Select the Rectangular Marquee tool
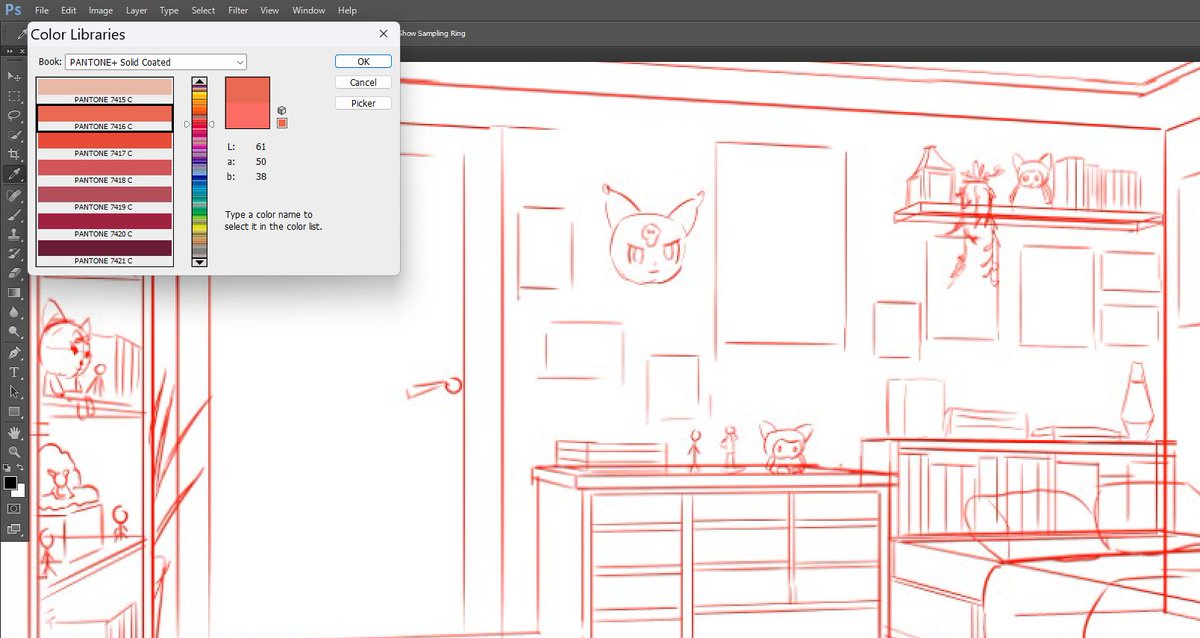1200x638 pixels. click(x=14, y=96)
